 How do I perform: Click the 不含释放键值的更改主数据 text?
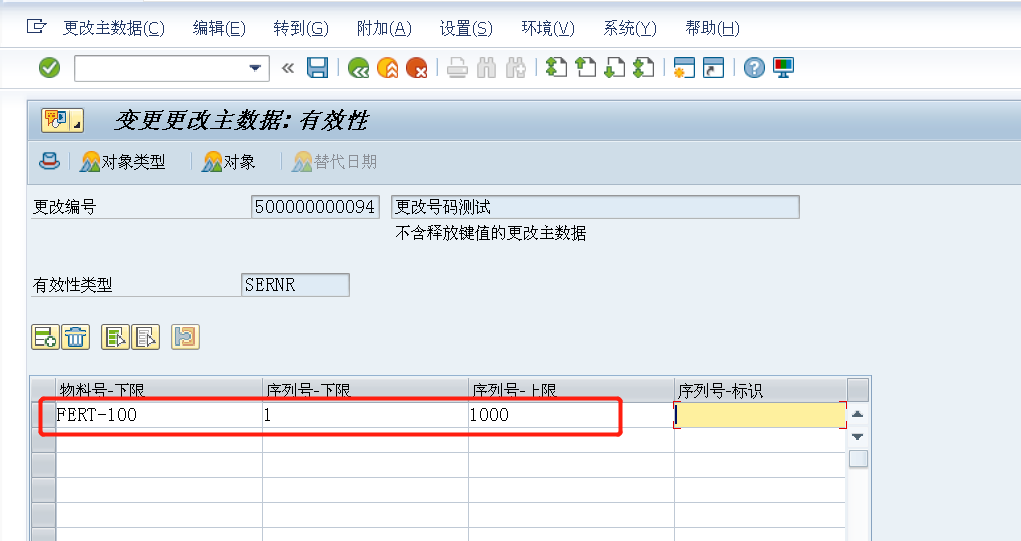pos(491,233)
